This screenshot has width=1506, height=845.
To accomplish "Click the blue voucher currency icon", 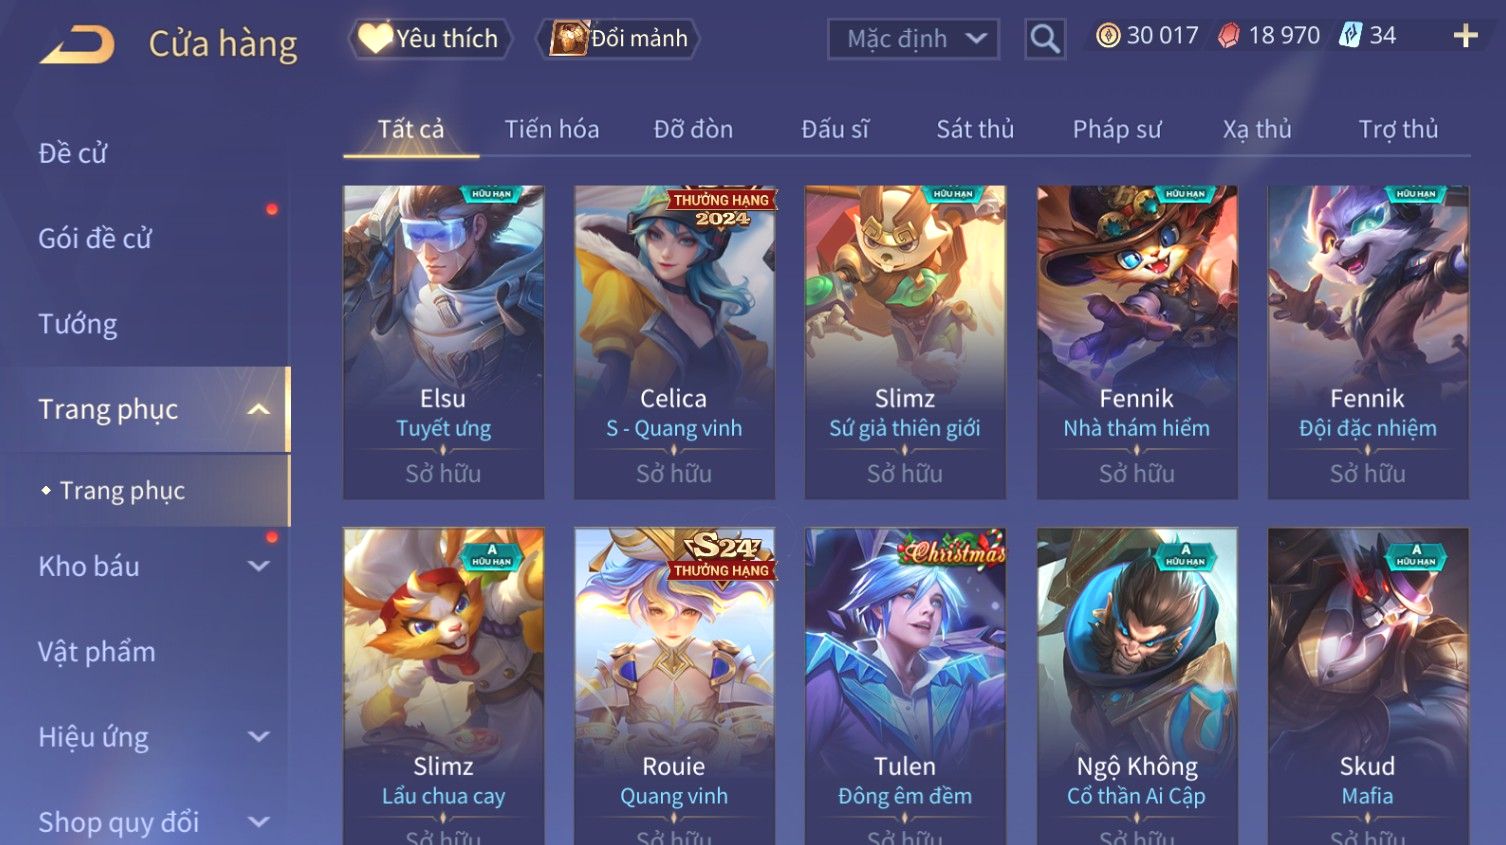I will click(x=1351, y=36).
